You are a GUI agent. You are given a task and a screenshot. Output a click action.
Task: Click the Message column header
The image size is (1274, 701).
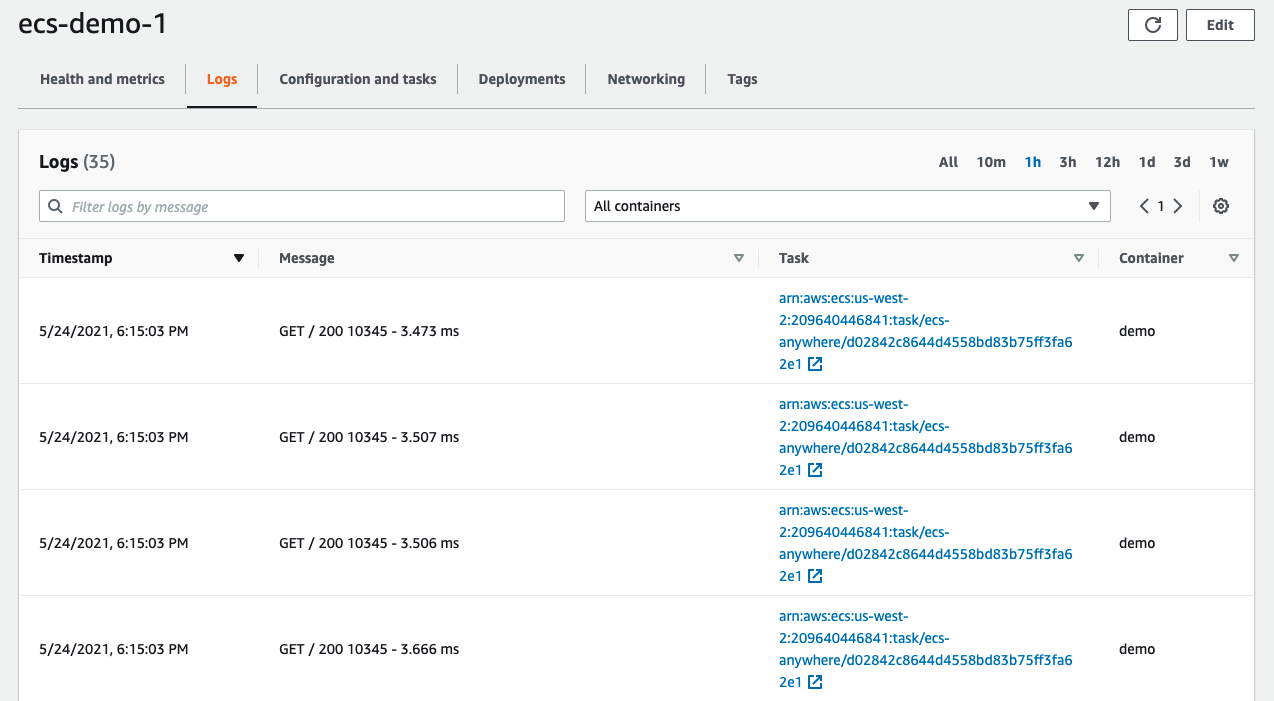pos(307,258)
